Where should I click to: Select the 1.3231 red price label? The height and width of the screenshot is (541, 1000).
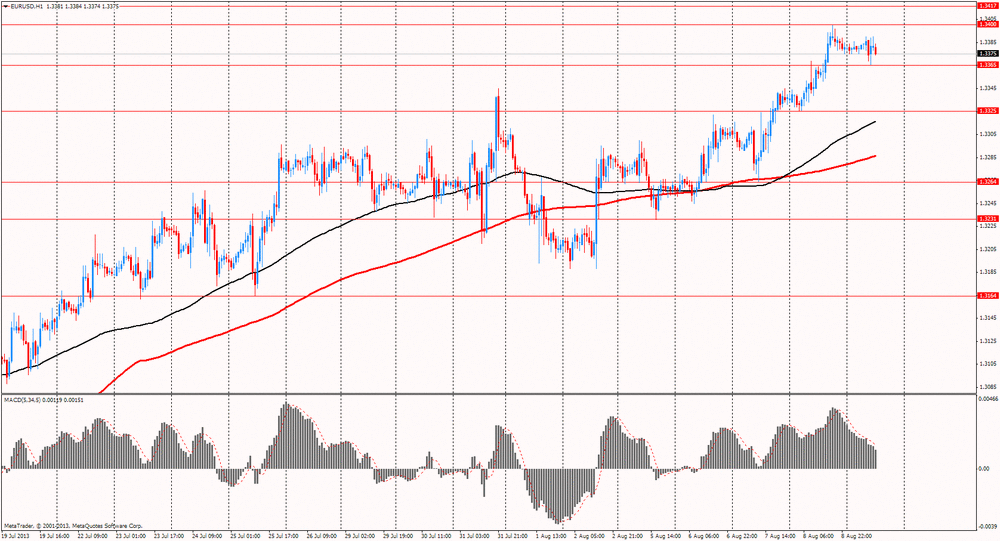[987, 219]
